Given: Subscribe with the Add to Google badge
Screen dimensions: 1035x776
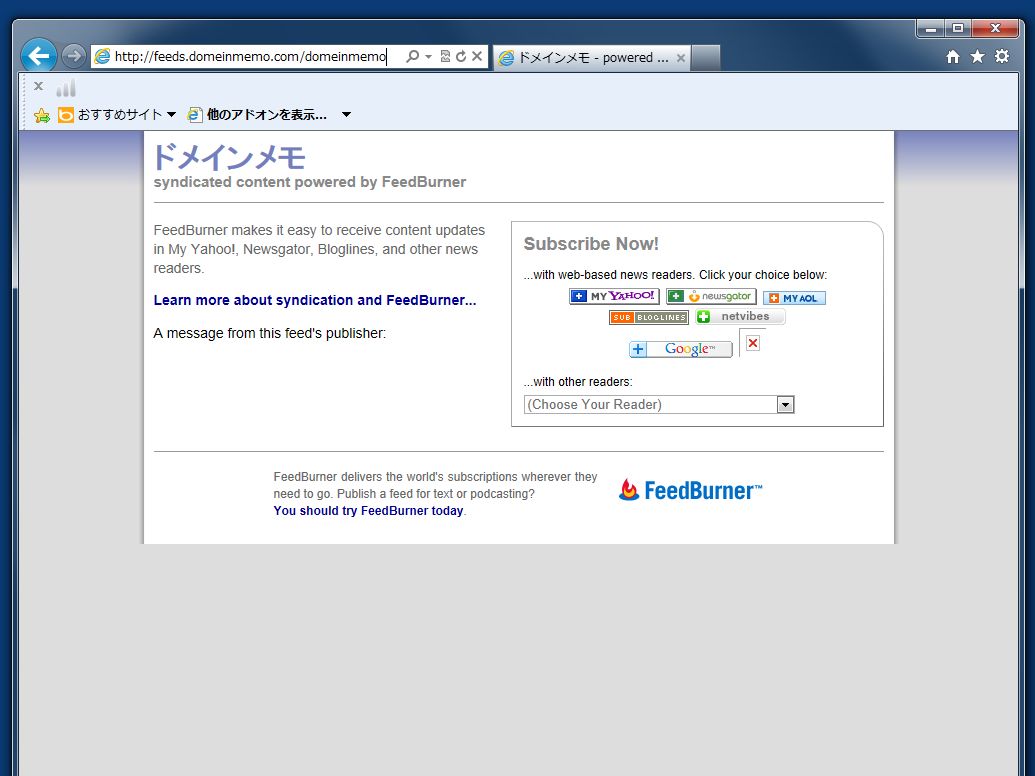Looking at the screenshot, I should coord(681,349).
